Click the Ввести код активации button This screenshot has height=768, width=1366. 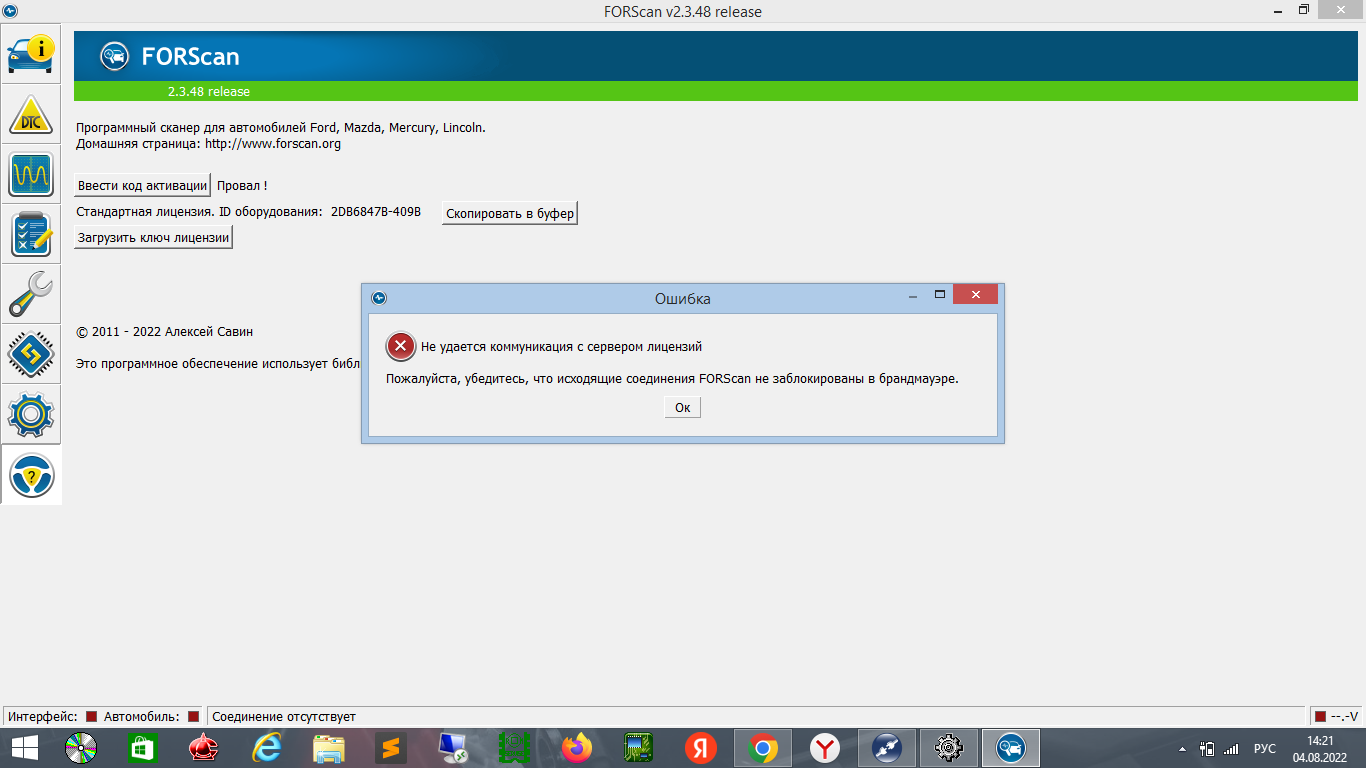point(143,186)
